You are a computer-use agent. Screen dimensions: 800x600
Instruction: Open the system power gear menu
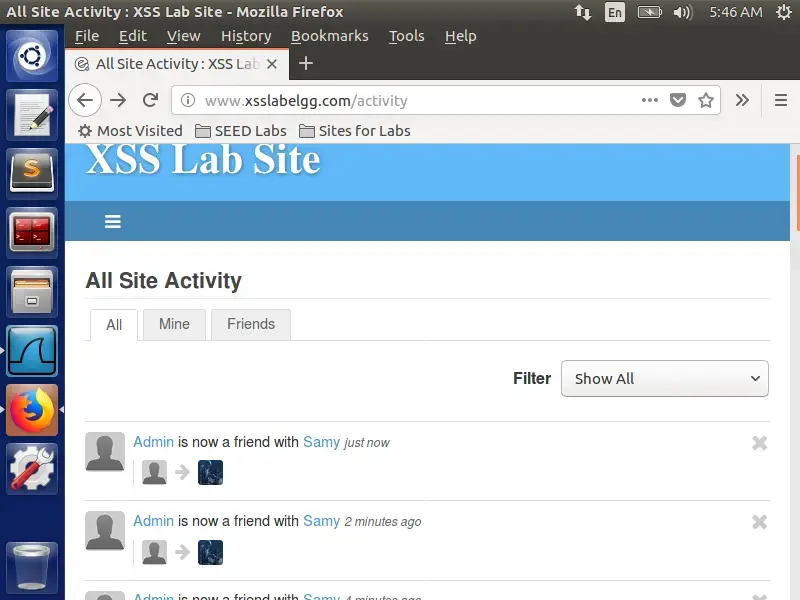[x=784, y=12]
